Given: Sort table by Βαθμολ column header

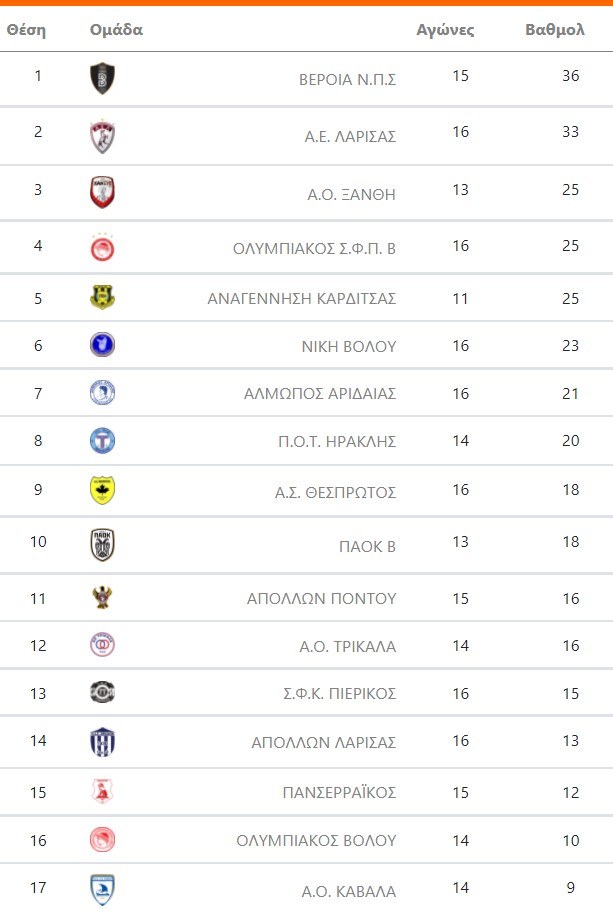Looking at the screenshot, I should point(554,30).
